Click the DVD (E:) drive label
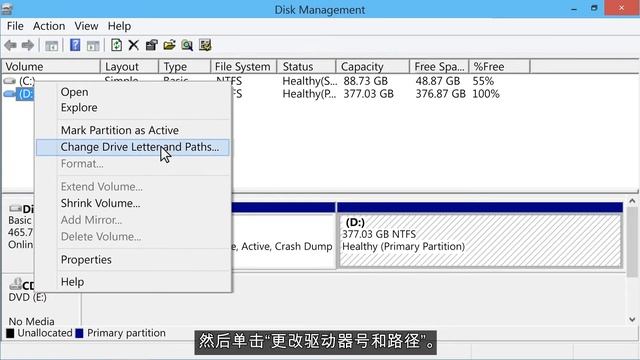Screen dimensions: 640x360 tap(27, 298)
